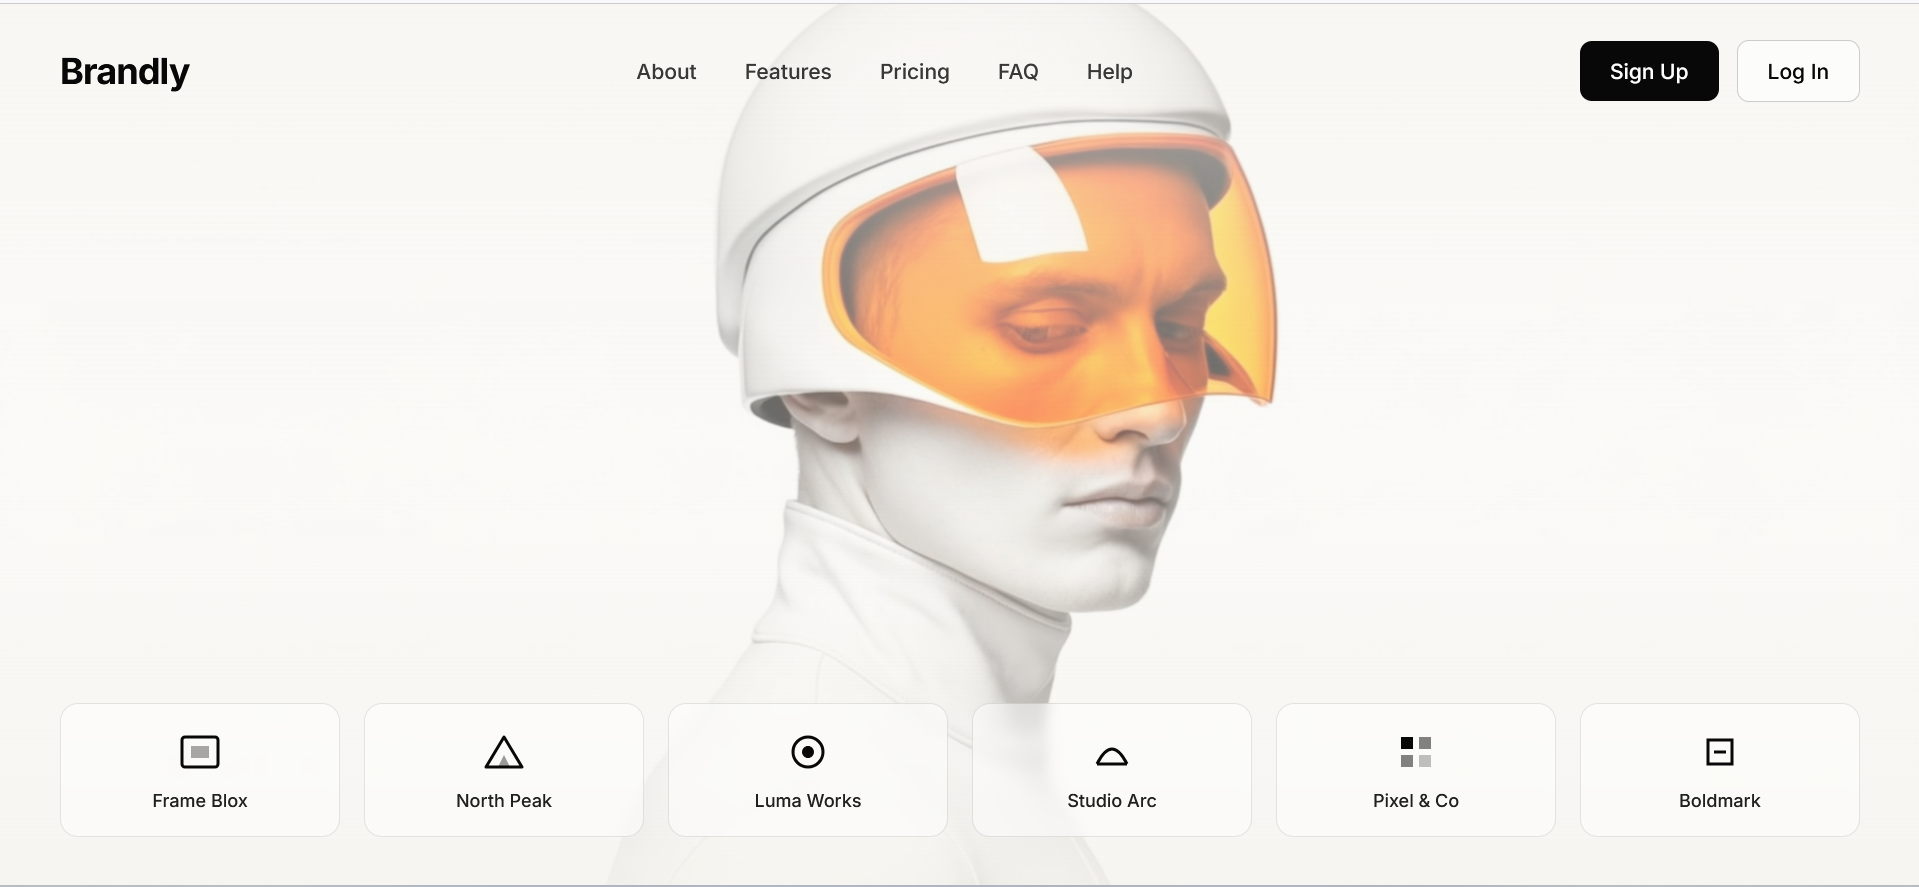Viewport: 1919px width, 887px height.
Task: Click the North Peak triangle icon
Action: pos(504,752)
